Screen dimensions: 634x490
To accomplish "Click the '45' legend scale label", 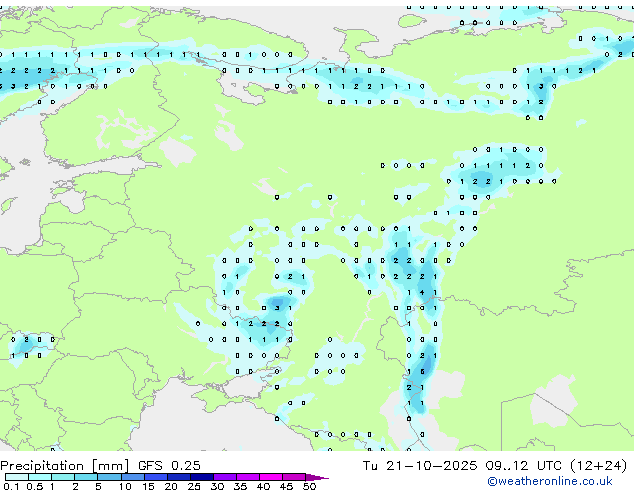I will pos(287,486).
